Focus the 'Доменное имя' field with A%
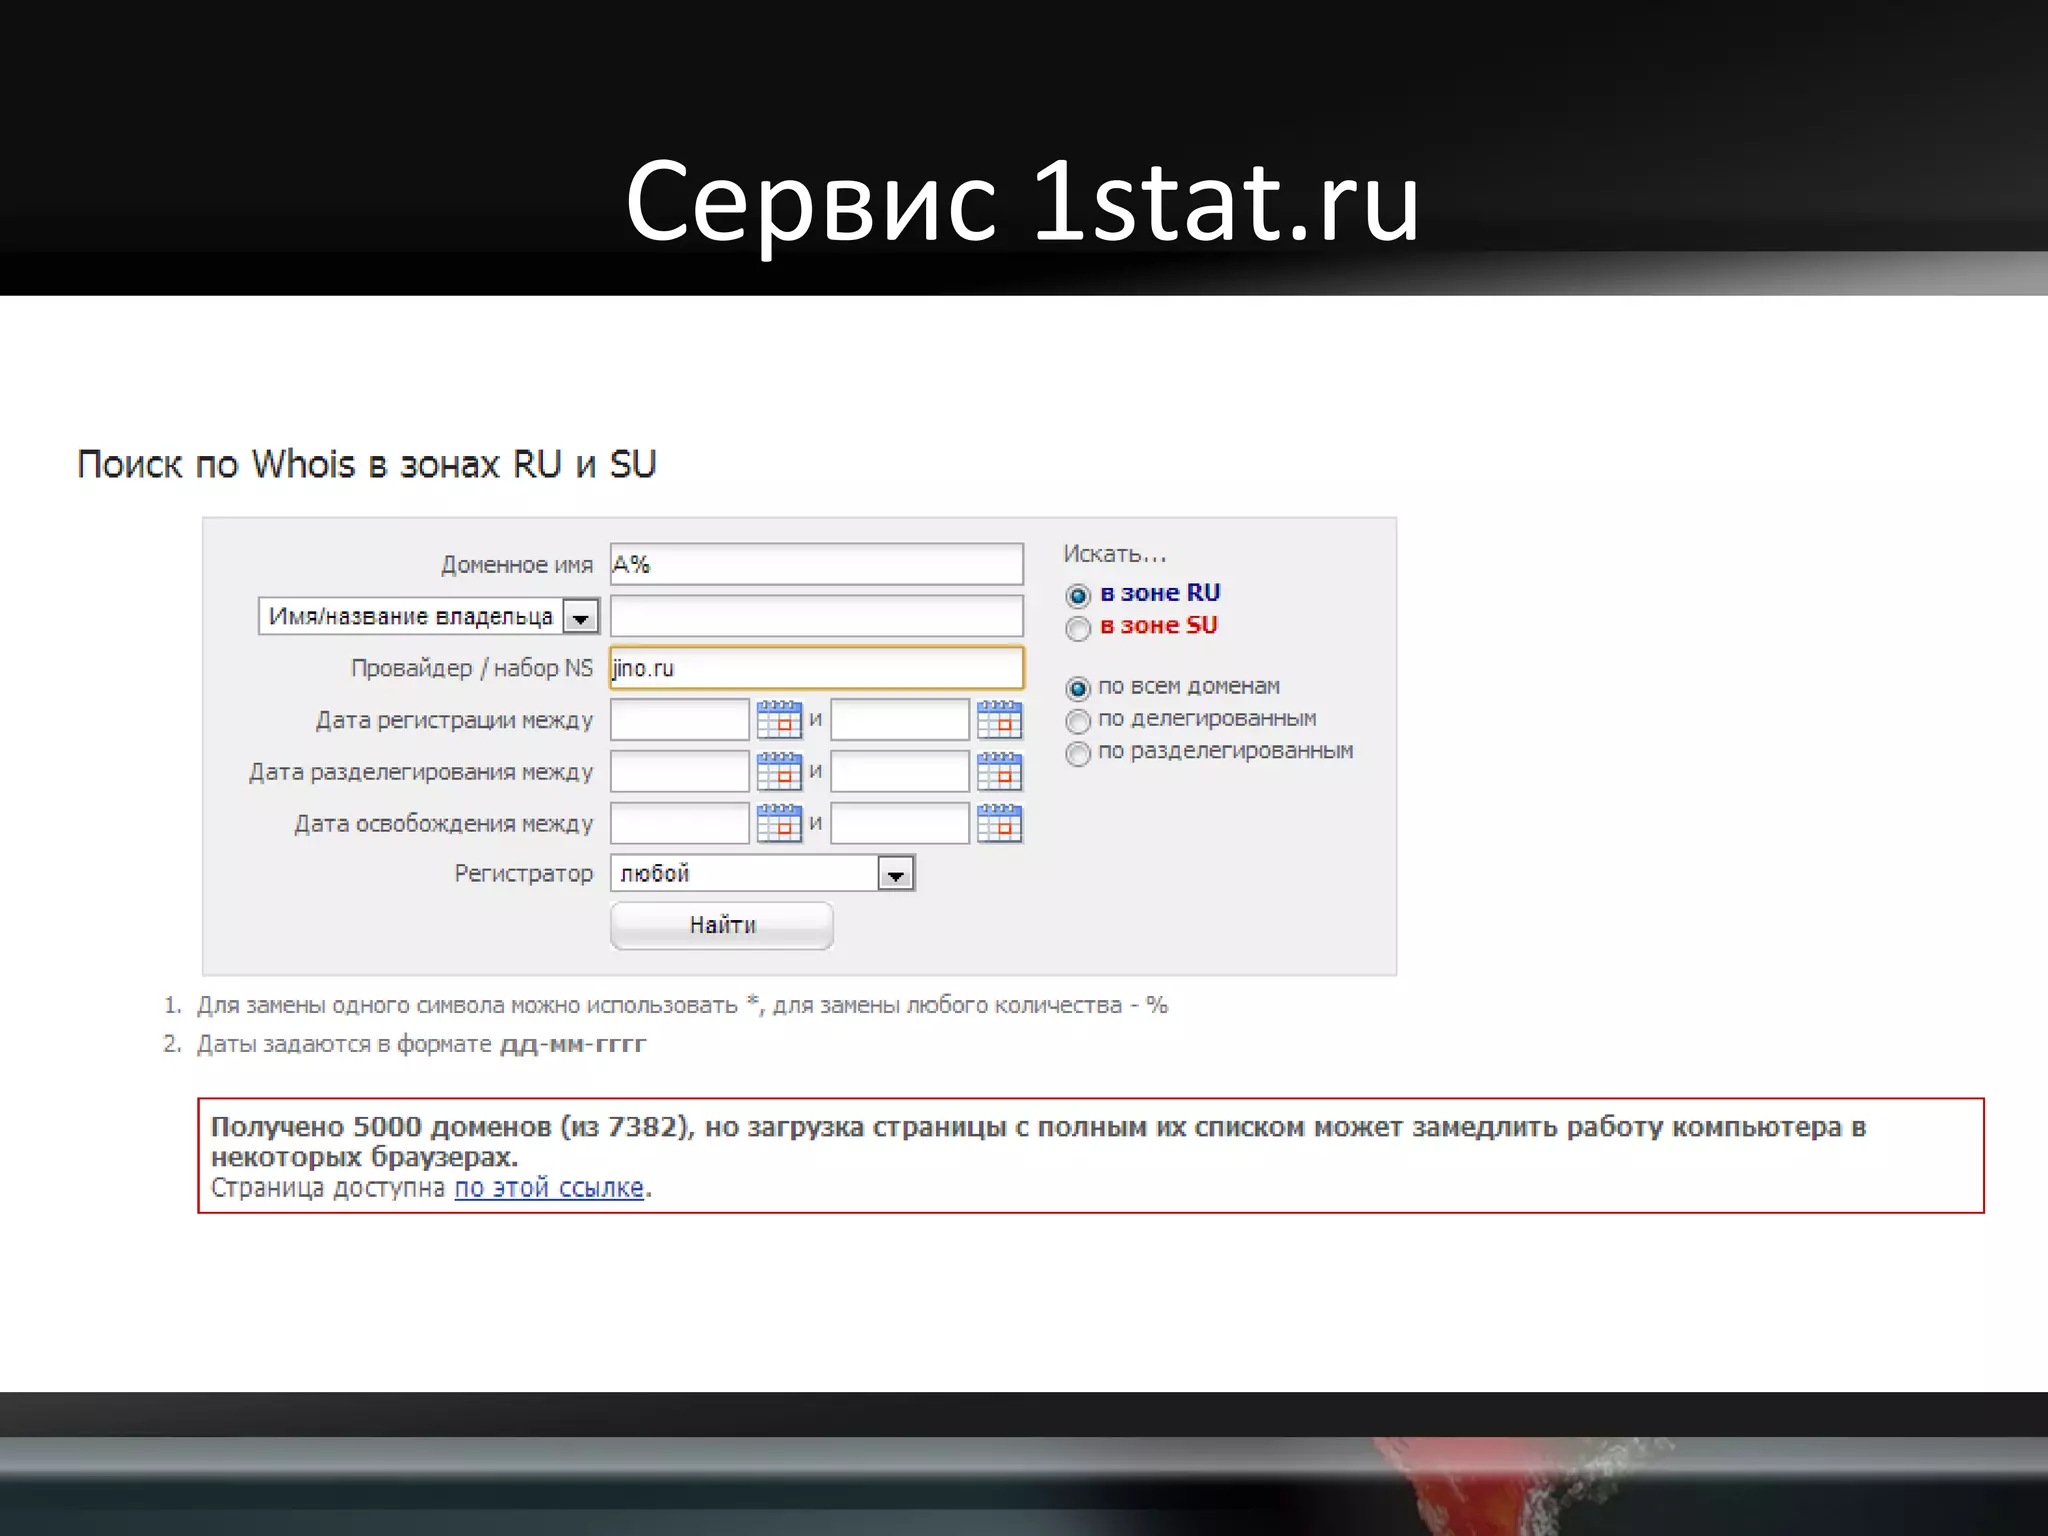The image size is (2048, 1536). click(817, 564)
